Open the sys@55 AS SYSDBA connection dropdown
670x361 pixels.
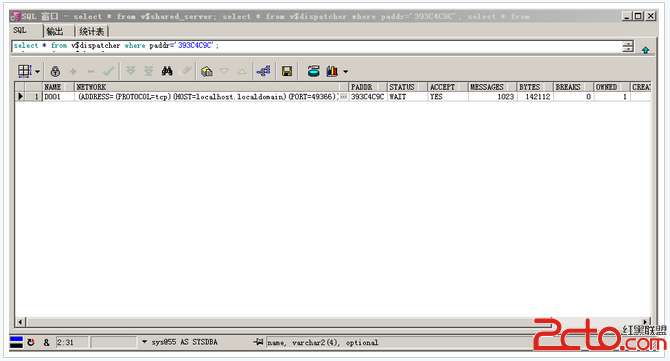[144, 342]
